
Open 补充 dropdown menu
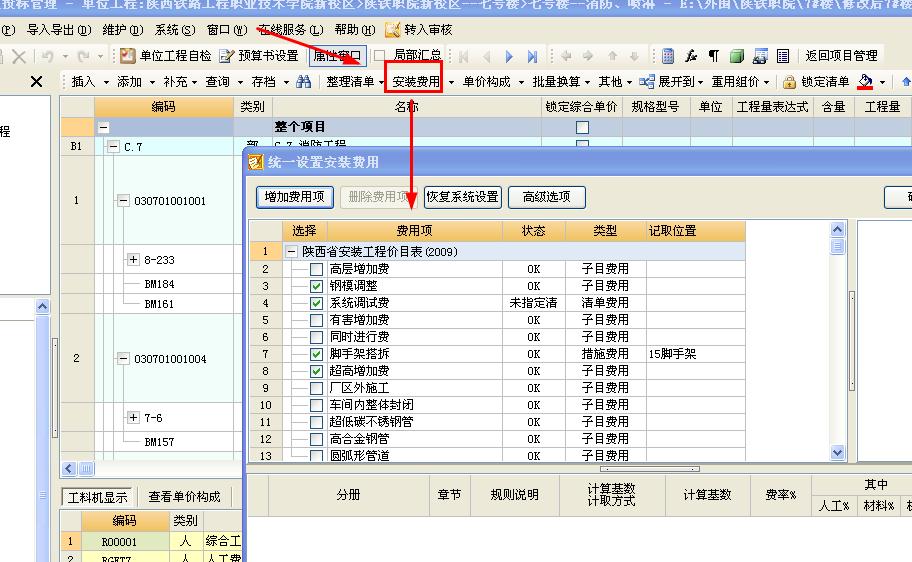(x=180, y=81)
